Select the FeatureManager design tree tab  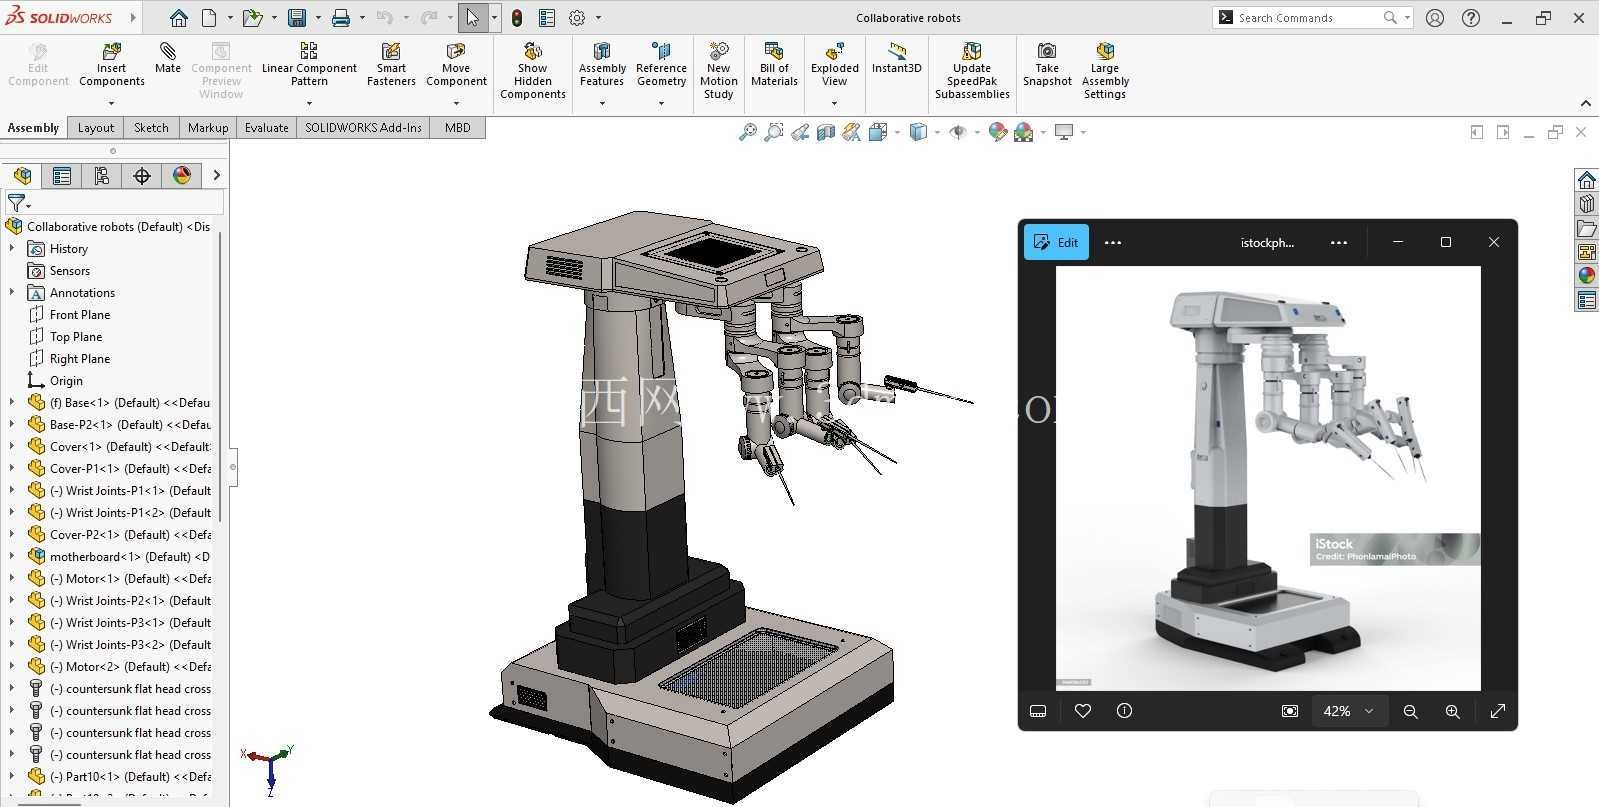pos(22,176)
